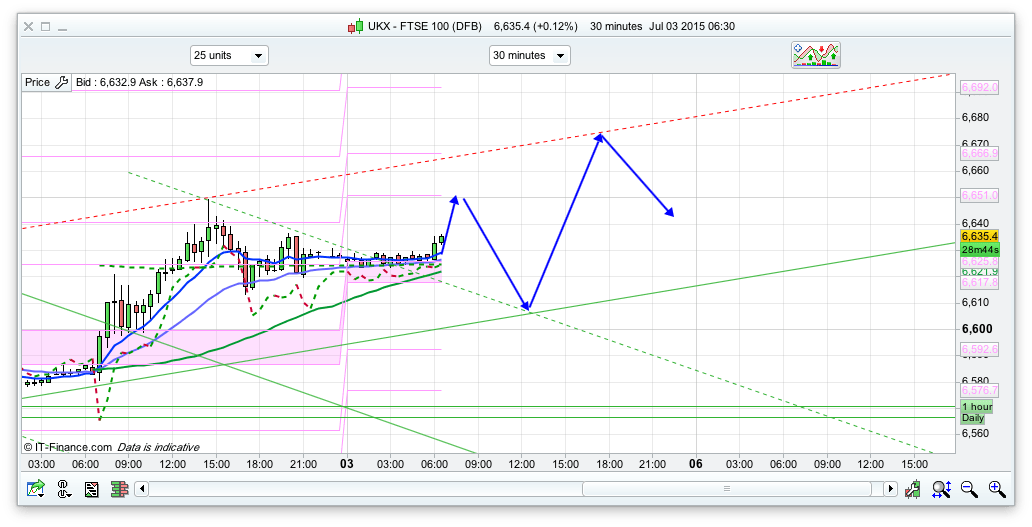Image resolution: width=1032 pixels, height=527 pixels.
Task: Click the 06 date marker on time axis
Action: 696,464
